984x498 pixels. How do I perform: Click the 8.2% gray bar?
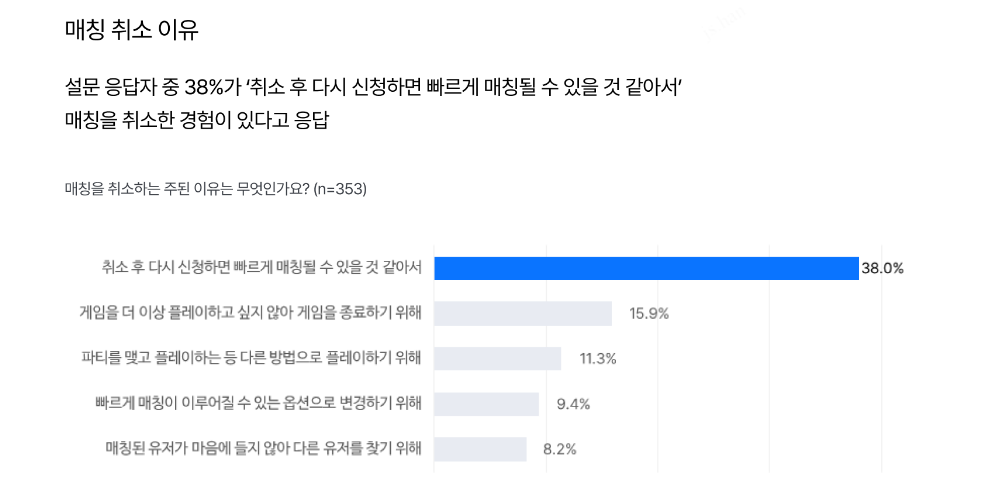pyautogui.click(x=480, y=449)
